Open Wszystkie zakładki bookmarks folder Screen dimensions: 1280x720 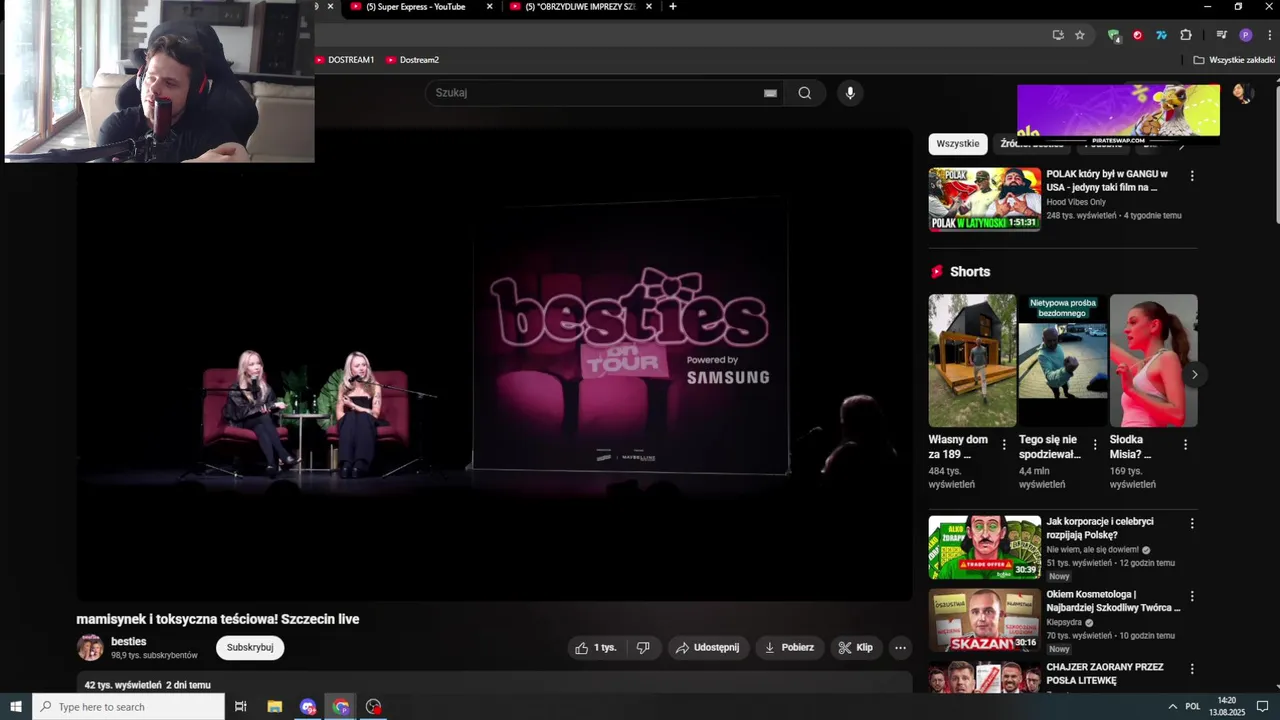(1234, 60)
